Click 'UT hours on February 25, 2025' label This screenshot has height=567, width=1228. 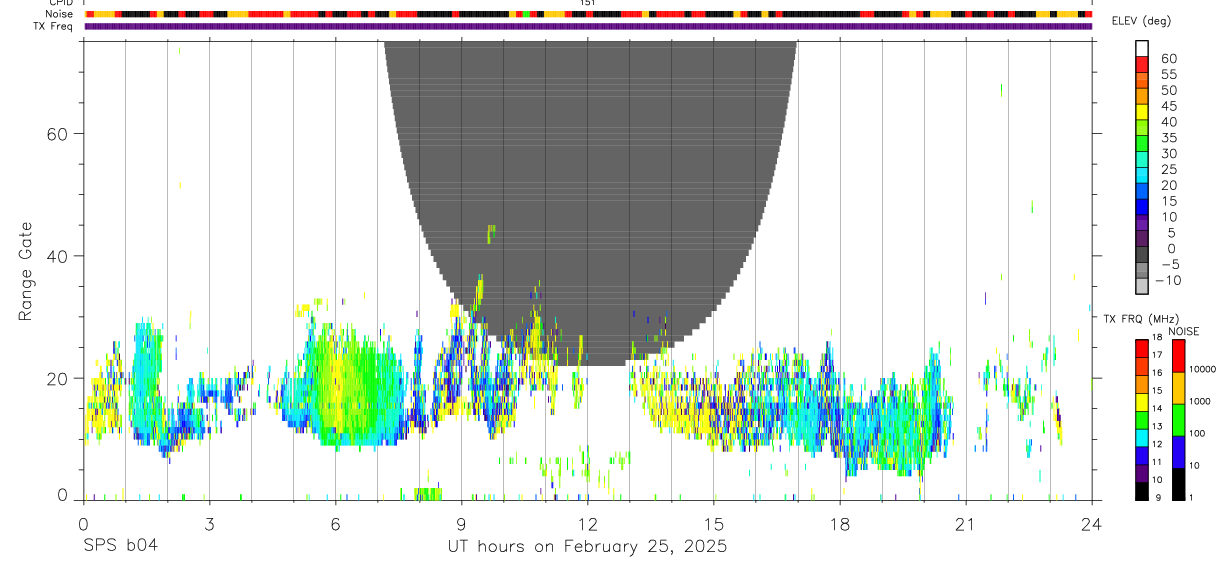[587, 547]
